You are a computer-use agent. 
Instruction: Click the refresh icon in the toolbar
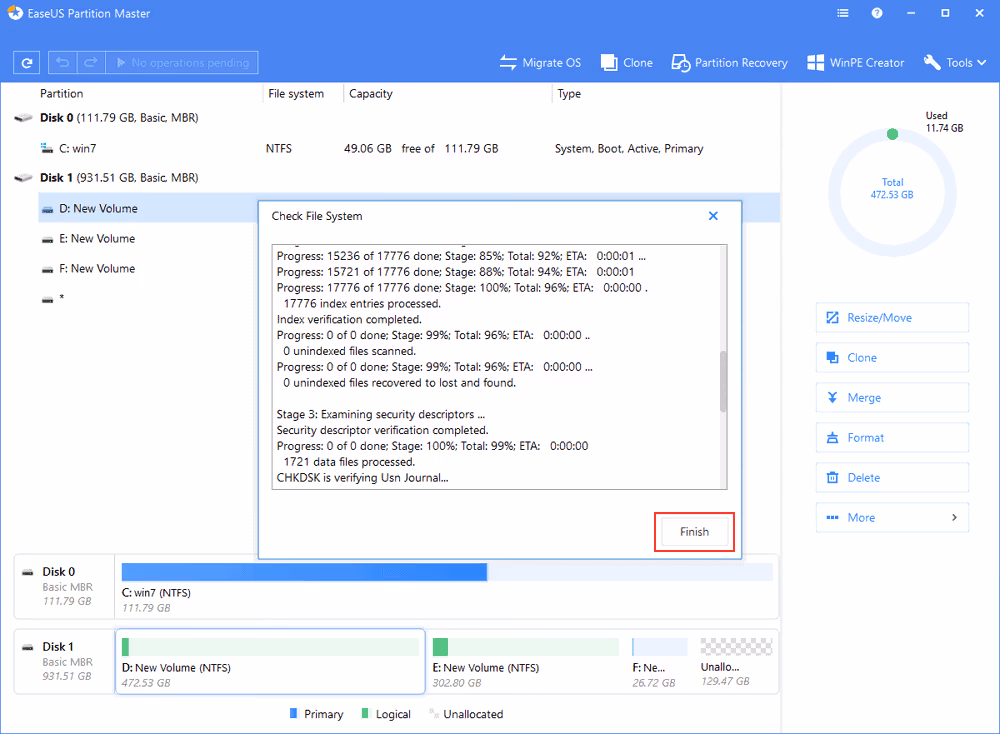26,62
